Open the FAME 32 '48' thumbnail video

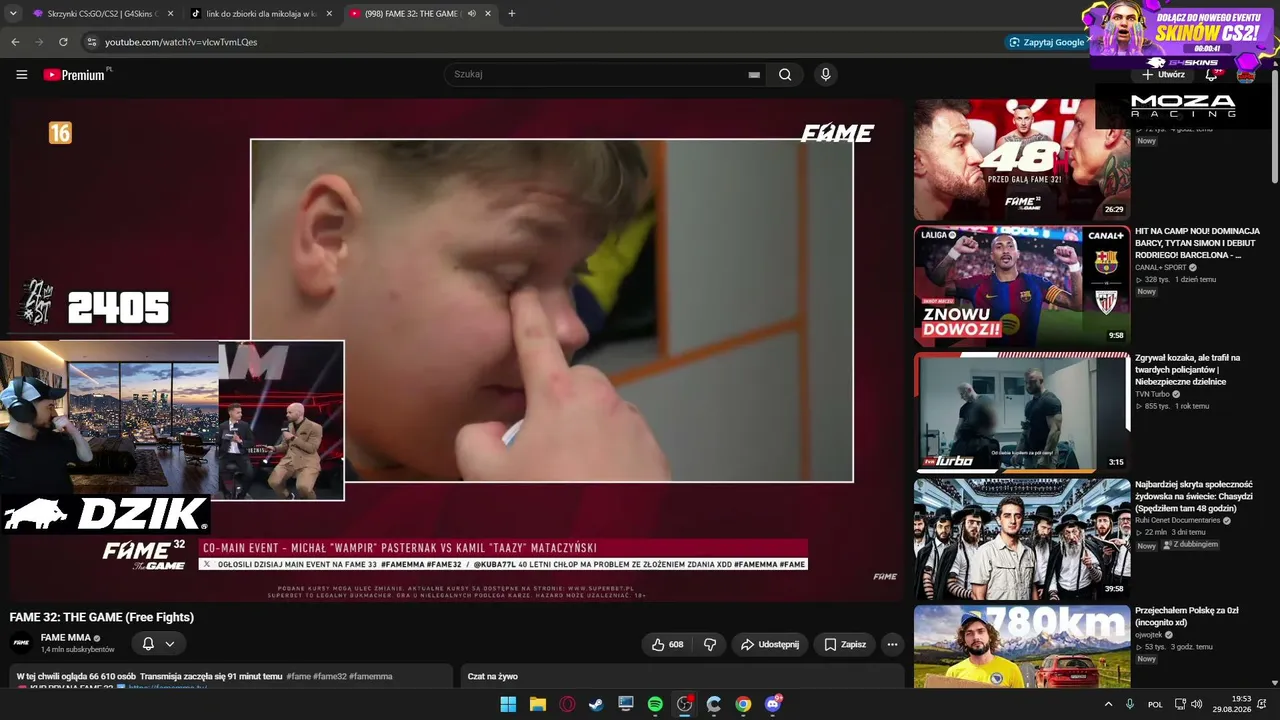tap(1022, 159)
